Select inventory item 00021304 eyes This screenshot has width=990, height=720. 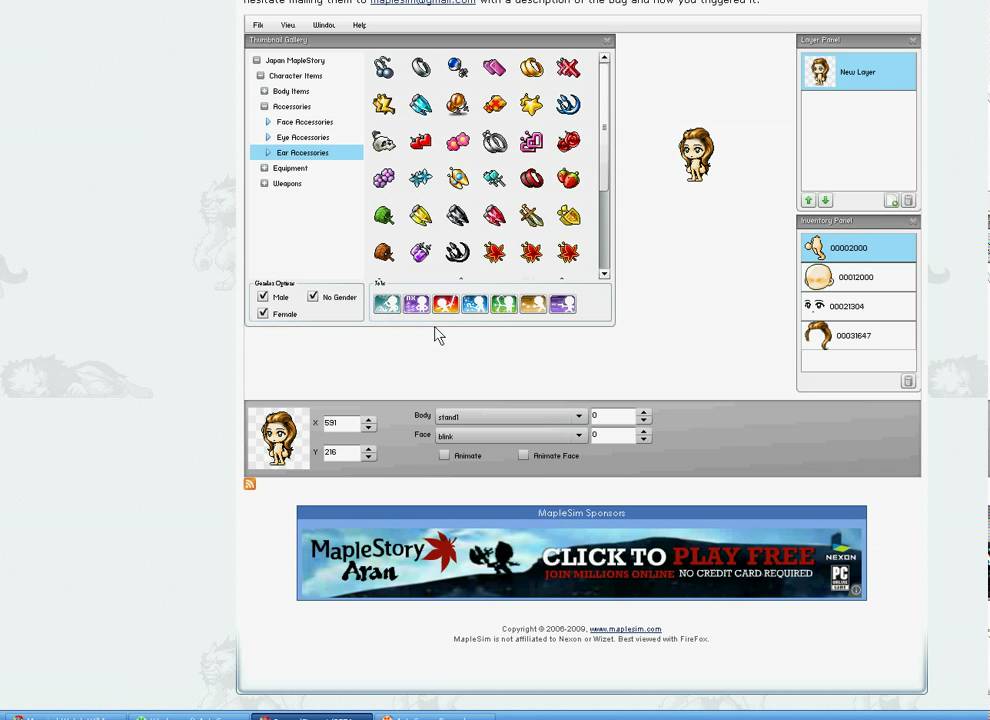tap(859, 306)
